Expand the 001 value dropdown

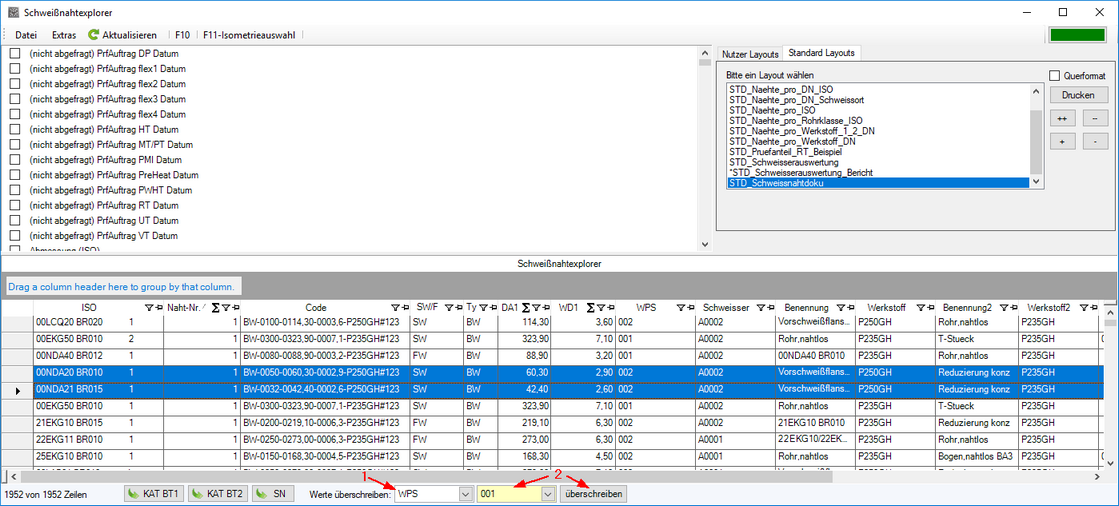click(x=547, y=494)
